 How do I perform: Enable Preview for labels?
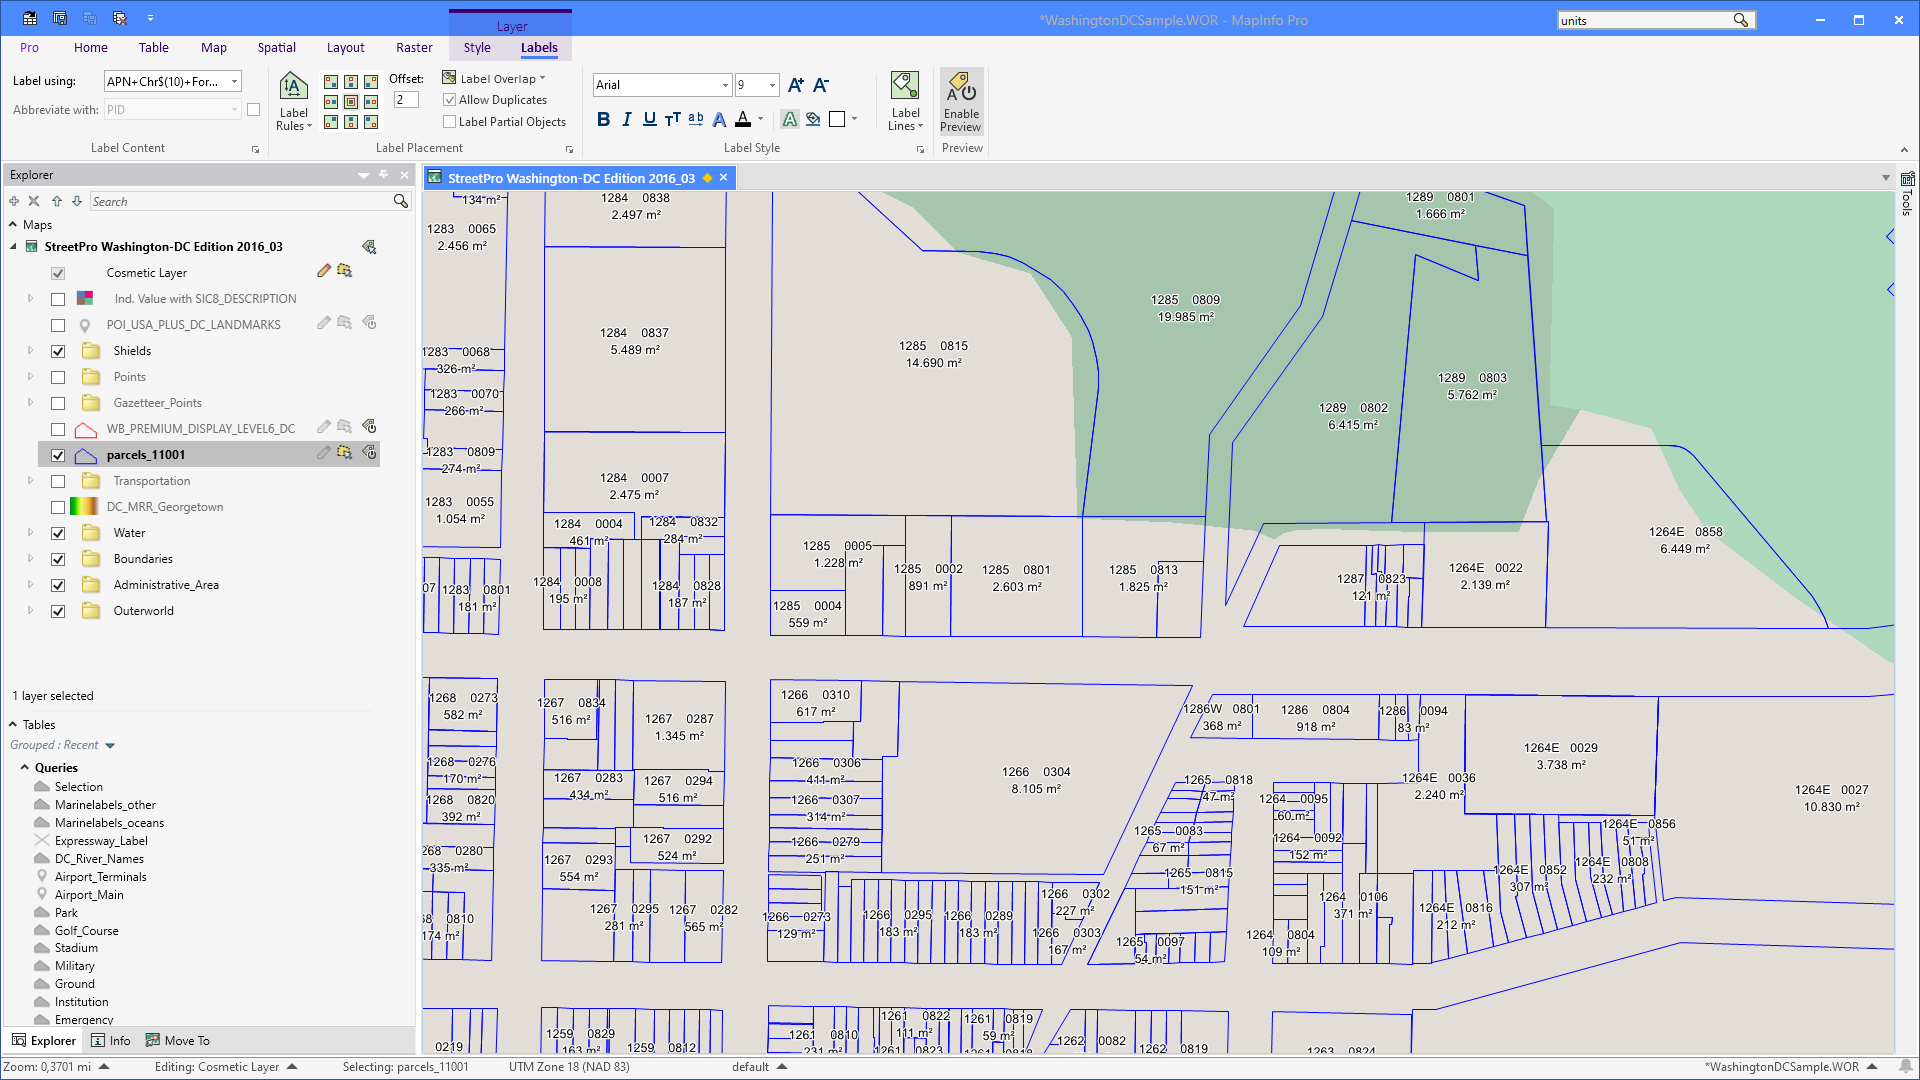pos(960,101)
